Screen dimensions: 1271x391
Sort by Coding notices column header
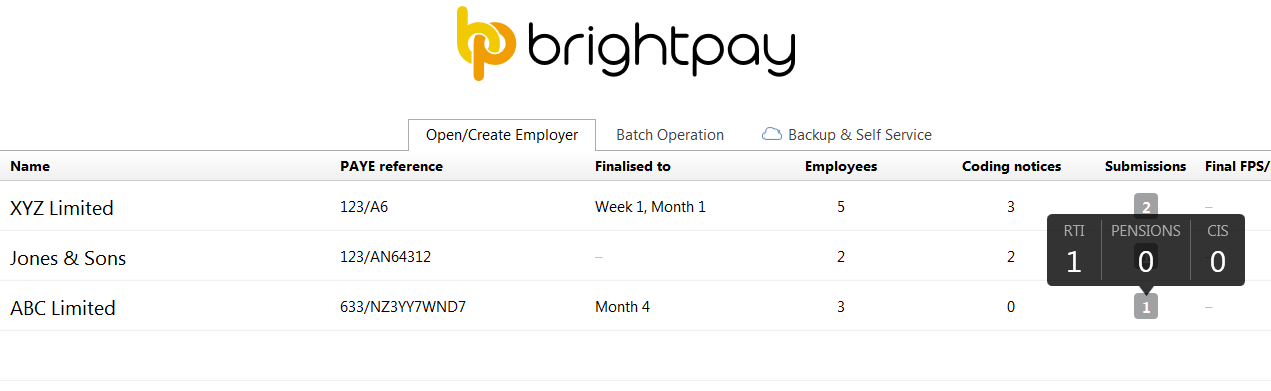click(1011, 166)
